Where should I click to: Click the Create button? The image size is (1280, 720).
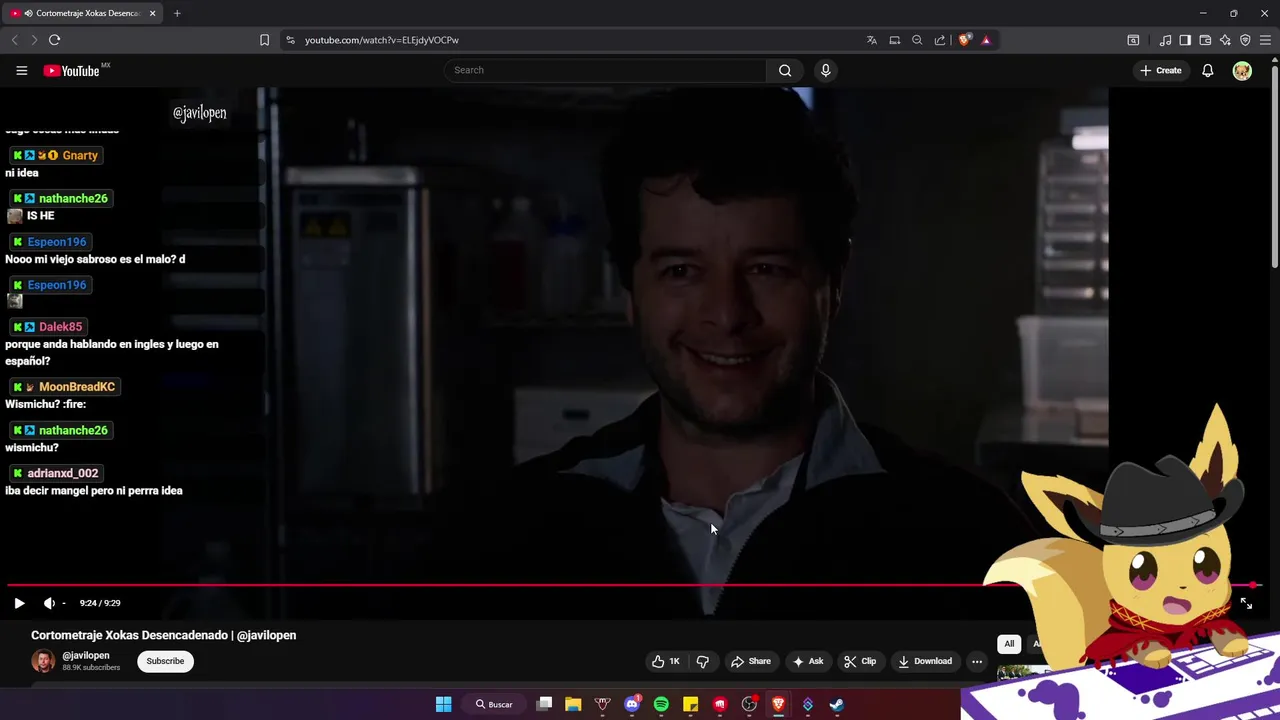[1161, 70]
